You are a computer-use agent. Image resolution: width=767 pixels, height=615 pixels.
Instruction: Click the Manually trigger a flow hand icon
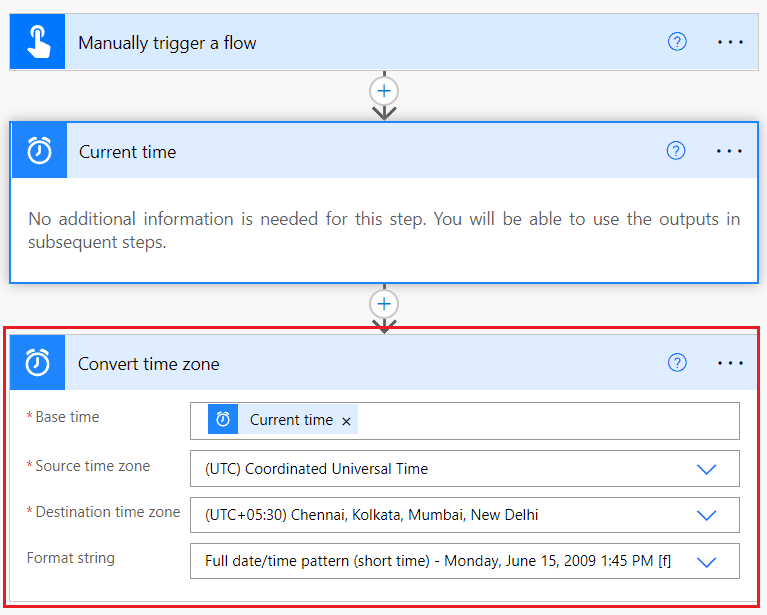38,42
